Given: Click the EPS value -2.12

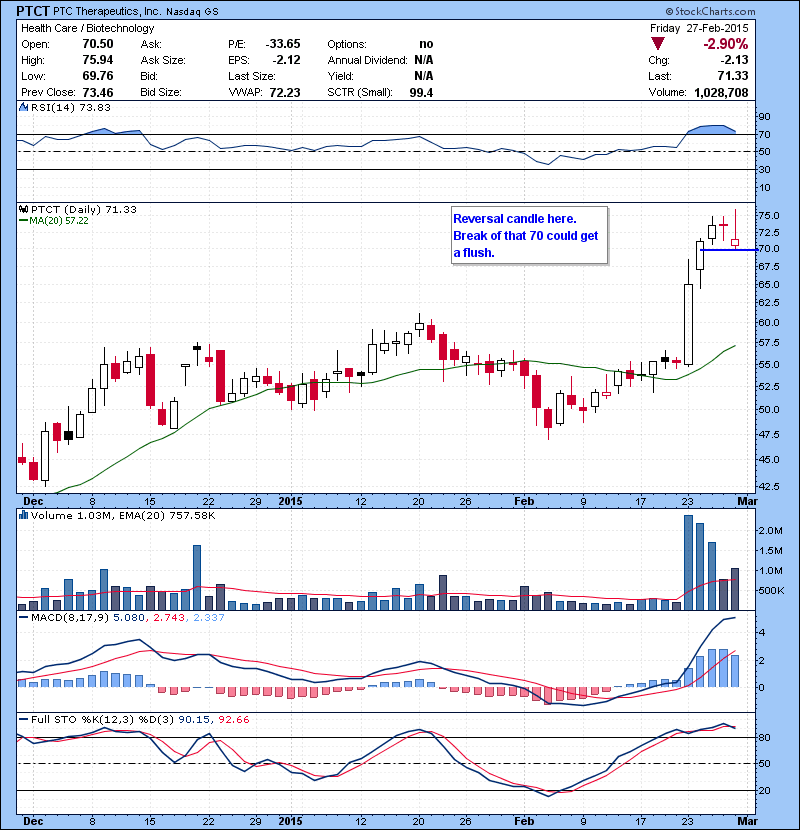Looking at the screenshot, I should pyautogui.click(x=286, y=60).
